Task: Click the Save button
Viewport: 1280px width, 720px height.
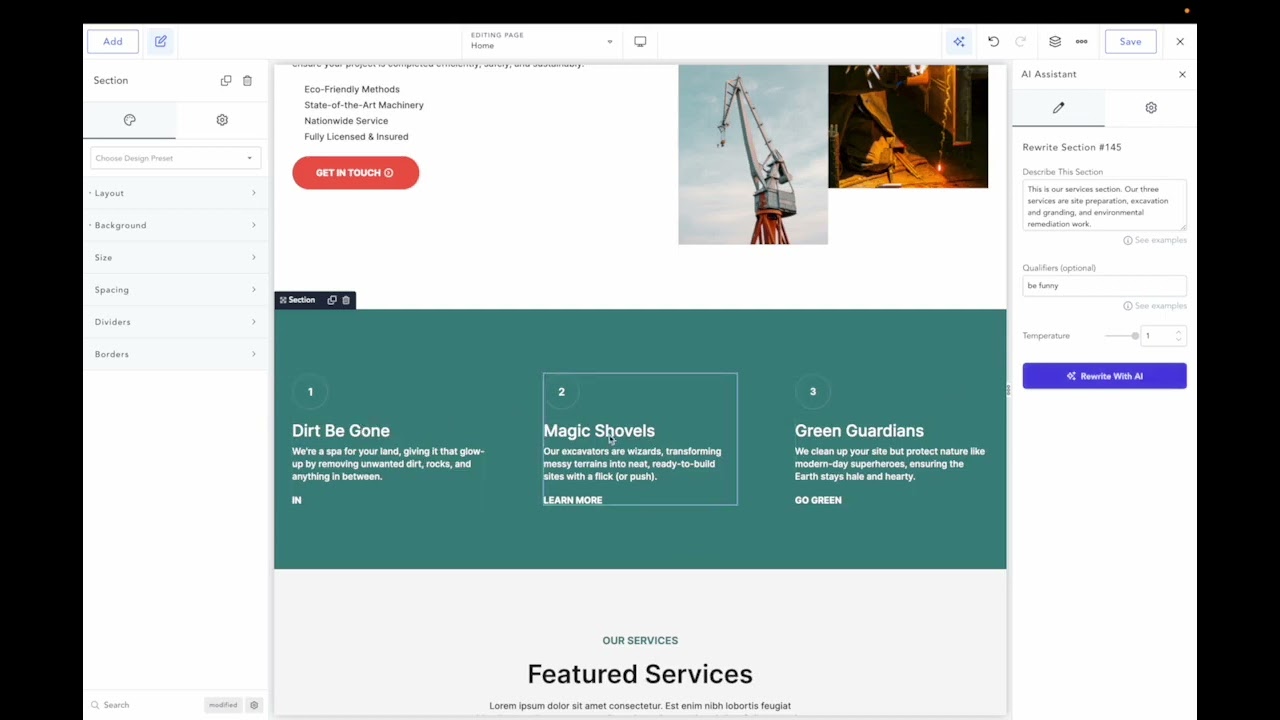Action: tap(1130, 42)
